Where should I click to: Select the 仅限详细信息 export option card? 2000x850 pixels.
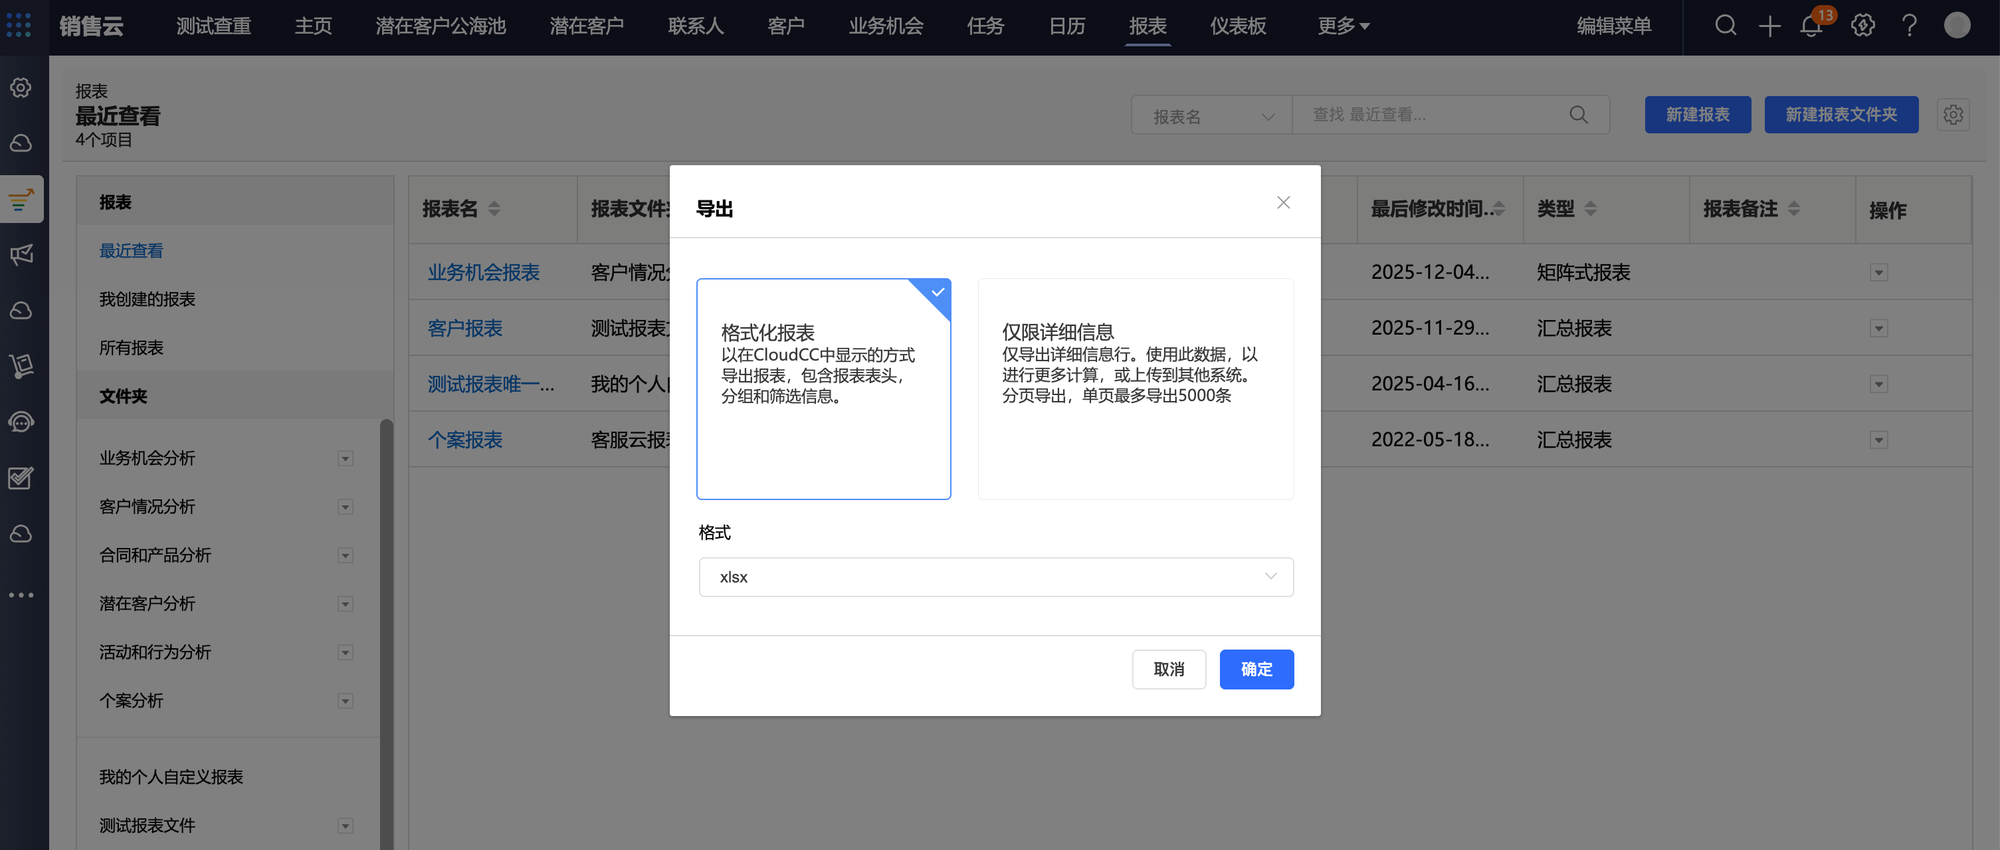[x=1135, y=388]
